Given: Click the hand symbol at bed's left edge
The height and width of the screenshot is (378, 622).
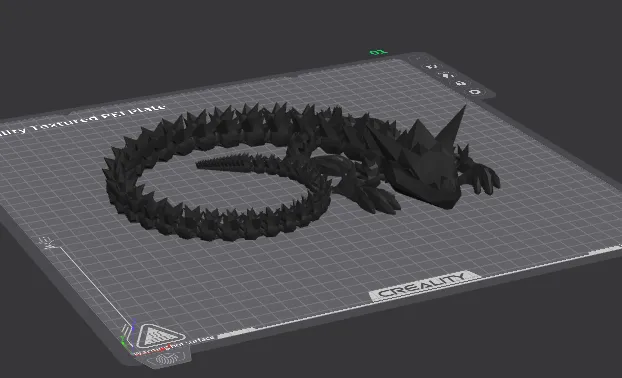Looking at the screenshot, I should tap(48, 243).
